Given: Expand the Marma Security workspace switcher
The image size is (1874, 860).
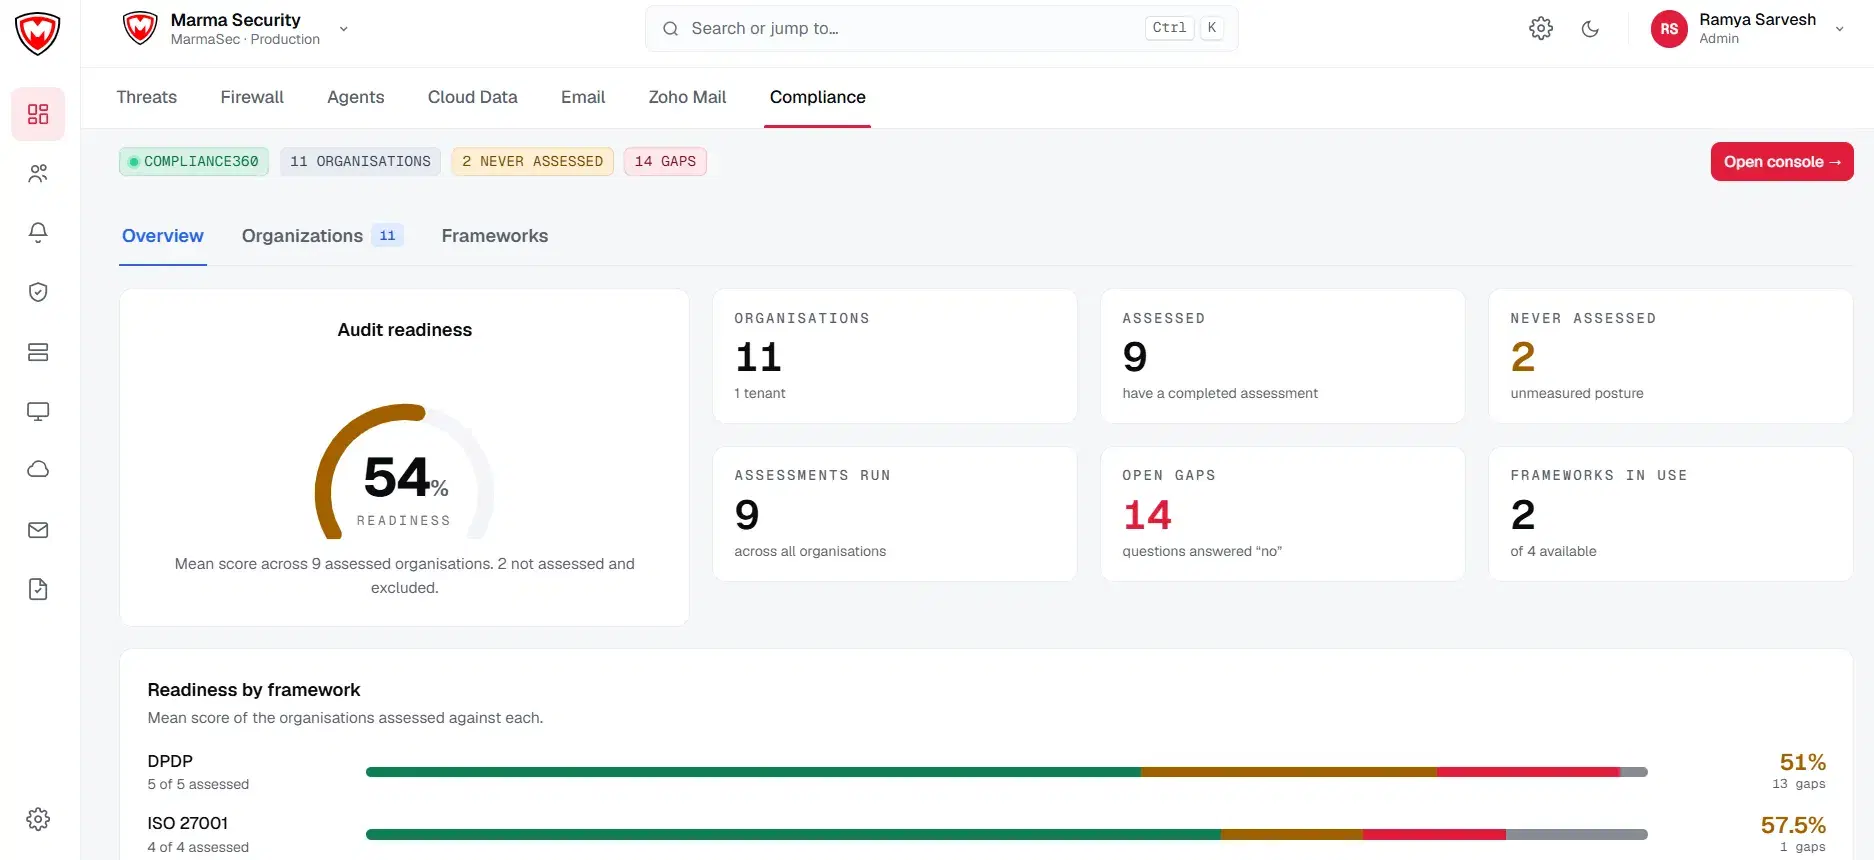Looking at the screenshot, I should click(x=344, y=29).
